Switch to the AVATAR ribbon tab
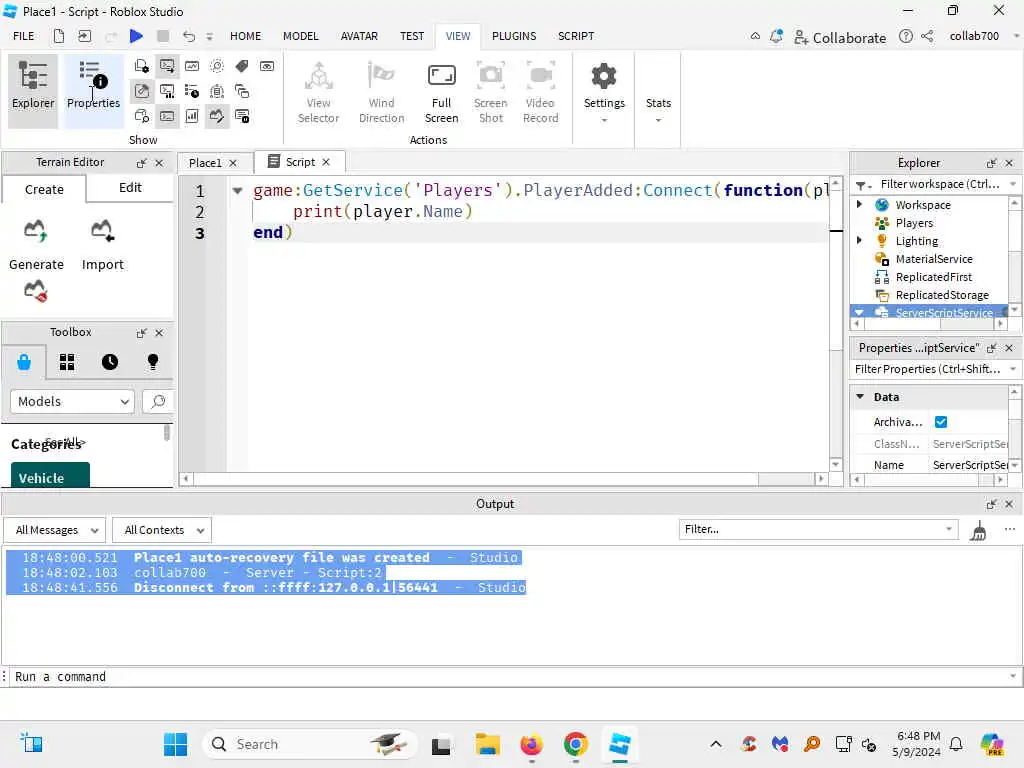1024x768 pixels. [359, 36]
